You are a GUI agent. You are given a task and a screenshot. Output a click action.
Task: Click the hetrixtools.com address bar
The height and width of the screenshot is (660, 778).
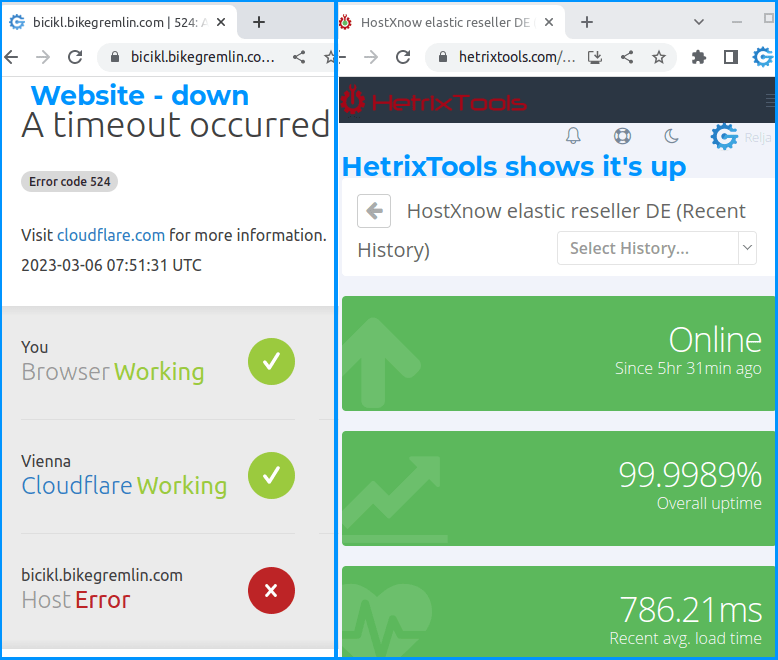(x=517, y=58)
